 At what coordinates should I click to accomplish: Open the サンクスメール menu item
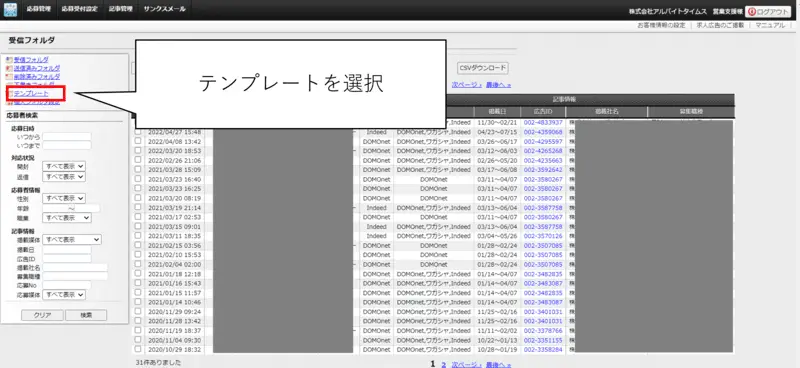coord(164,9)
